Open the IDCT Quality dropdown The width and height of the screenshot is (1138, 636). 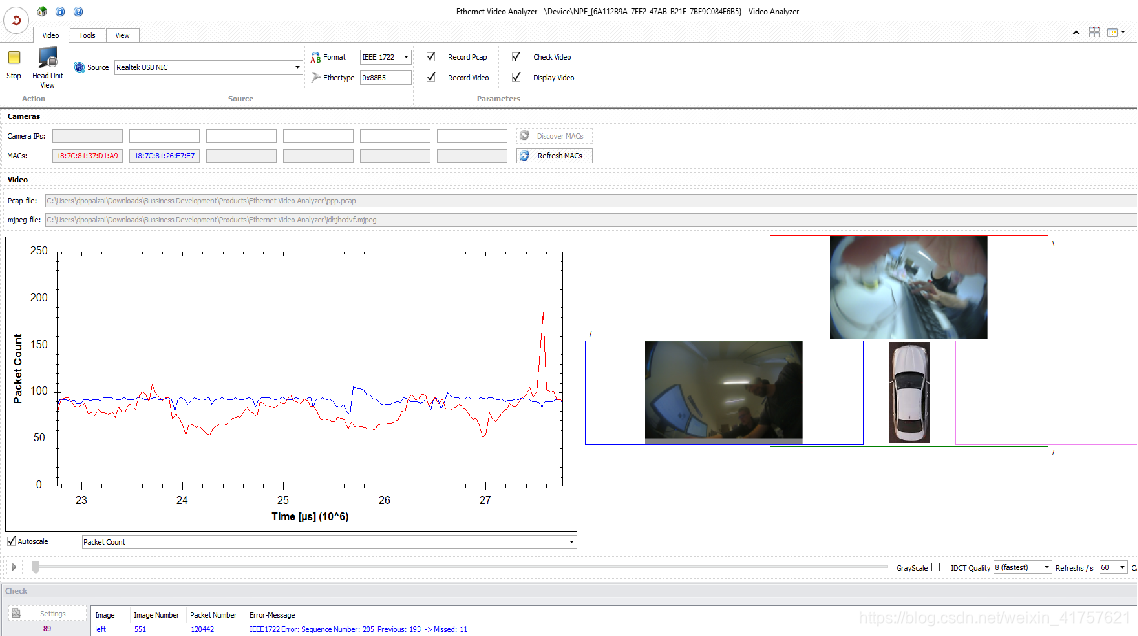(1046, 568)
